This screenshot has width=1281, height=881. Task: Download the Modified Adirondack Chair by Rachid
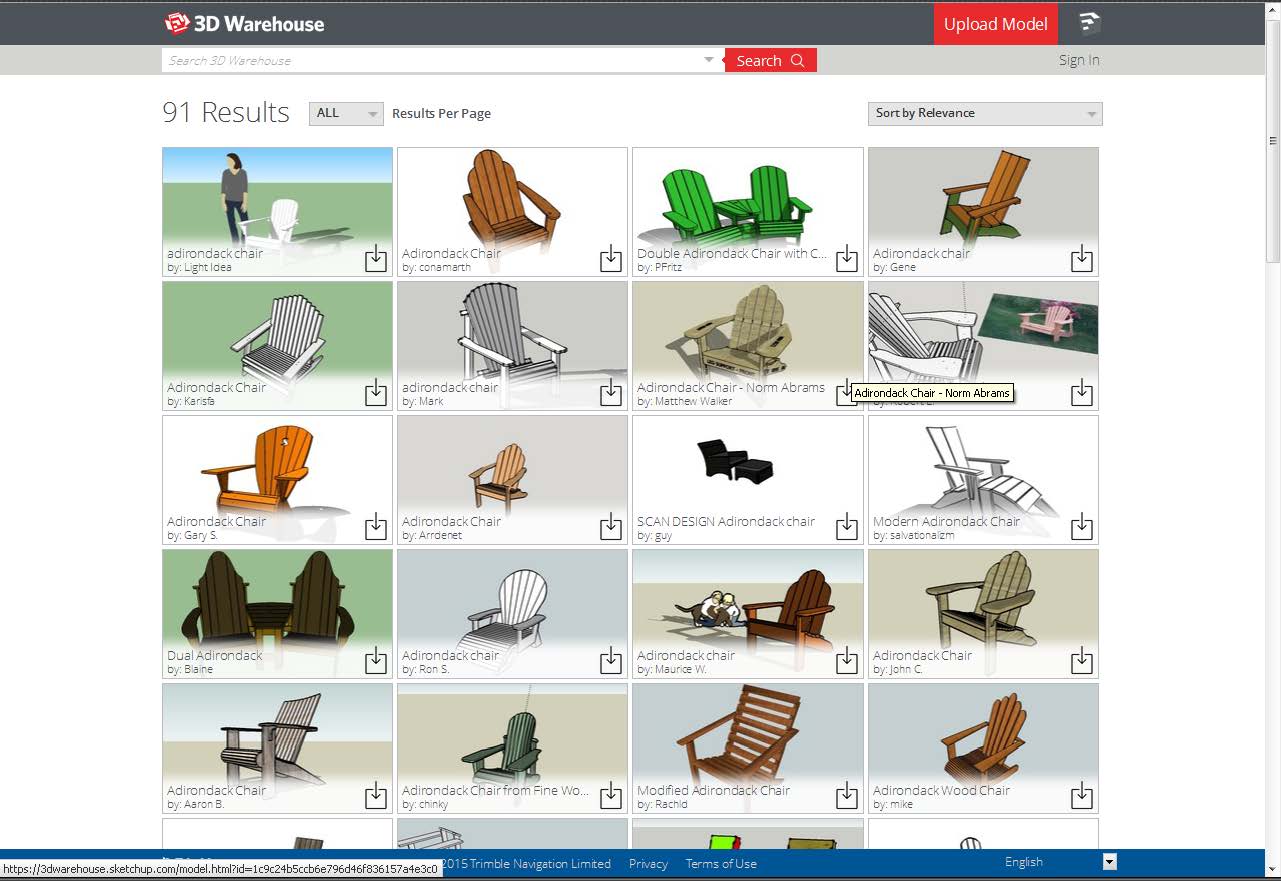click(846, 796)
